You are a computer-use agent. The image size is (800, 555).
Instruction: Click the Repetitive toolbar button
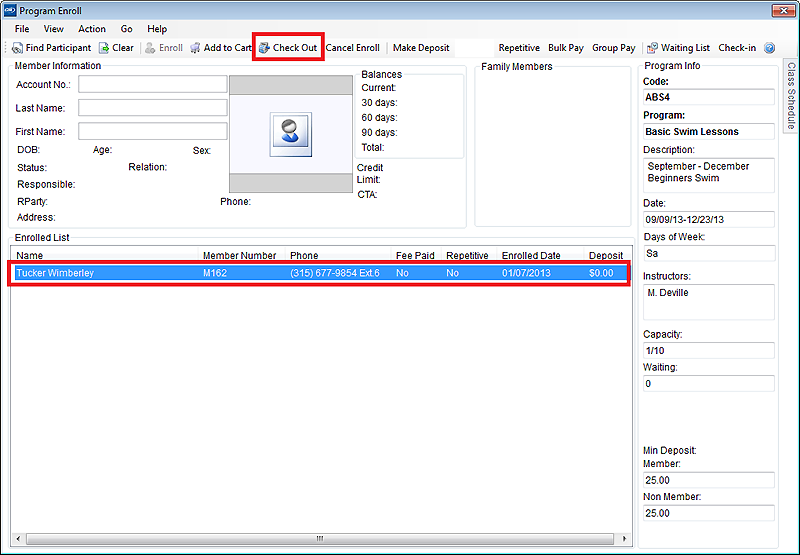pyautogui.click(x=519, y=48)
